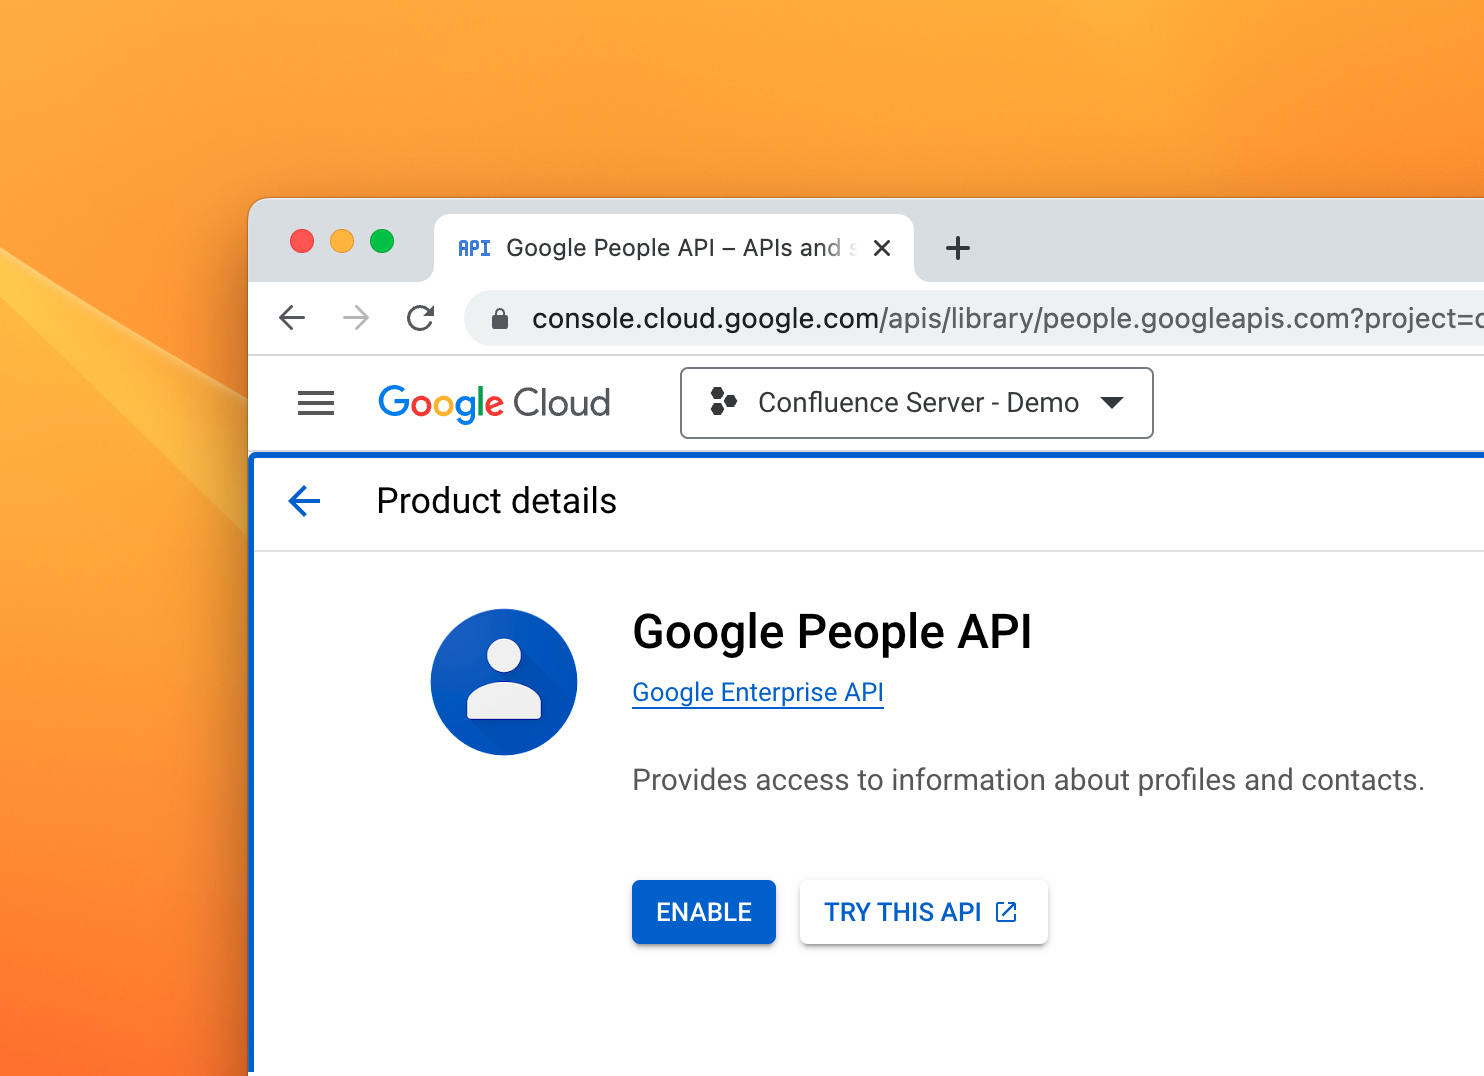Click the Google Cloud logo
This screenshot has height=1076, width=1484.
tap(494, 403)
